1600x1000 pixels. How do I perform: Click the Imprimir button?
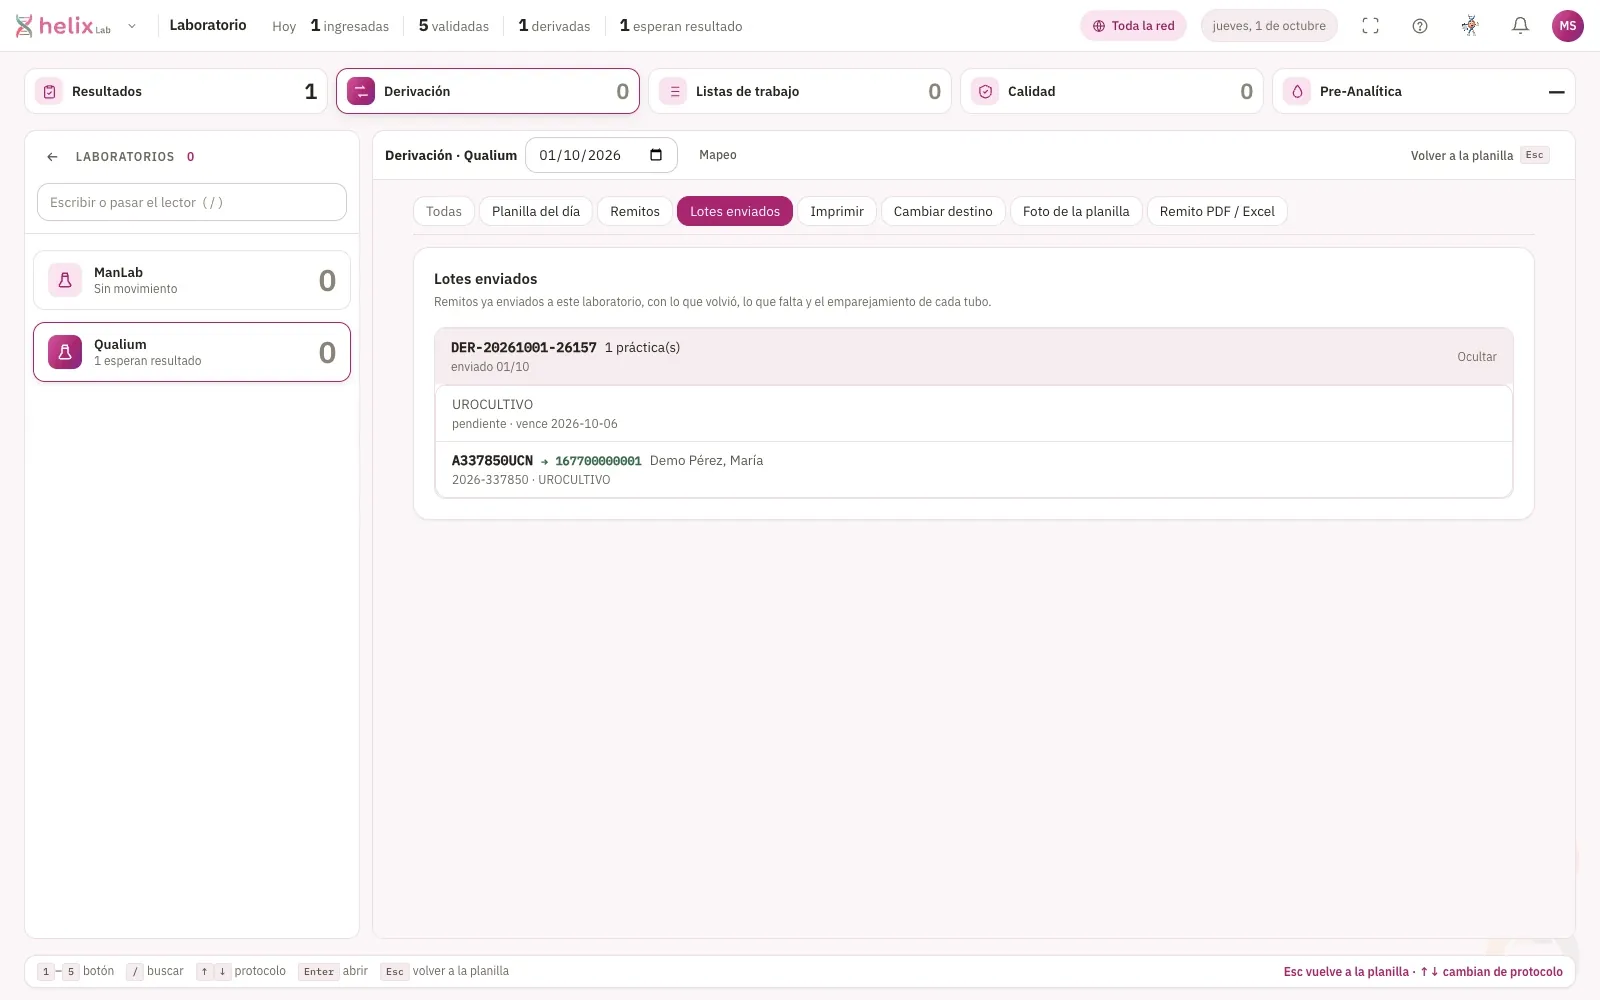(x=837, y=211)
